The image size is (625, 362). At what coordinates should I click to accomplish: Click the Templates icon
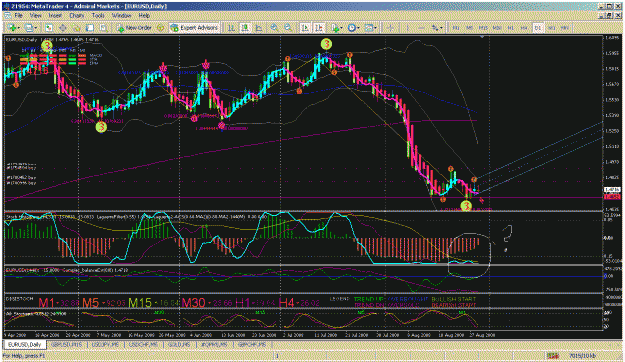point(369,28)
